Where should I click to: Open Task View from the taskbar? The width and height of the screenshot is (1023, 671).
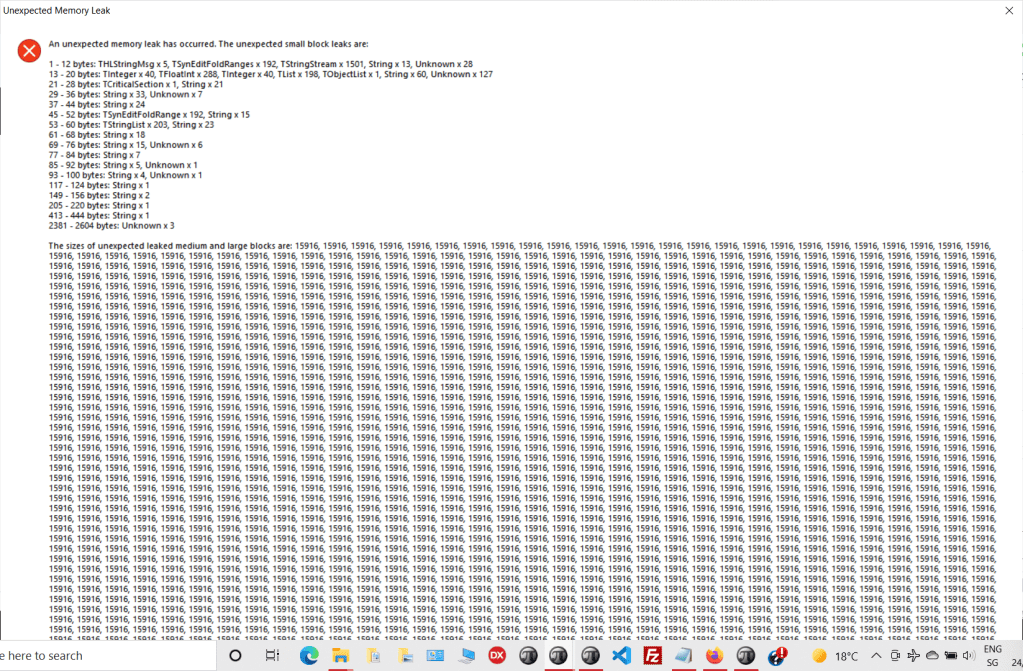click(x=272, y=656)
